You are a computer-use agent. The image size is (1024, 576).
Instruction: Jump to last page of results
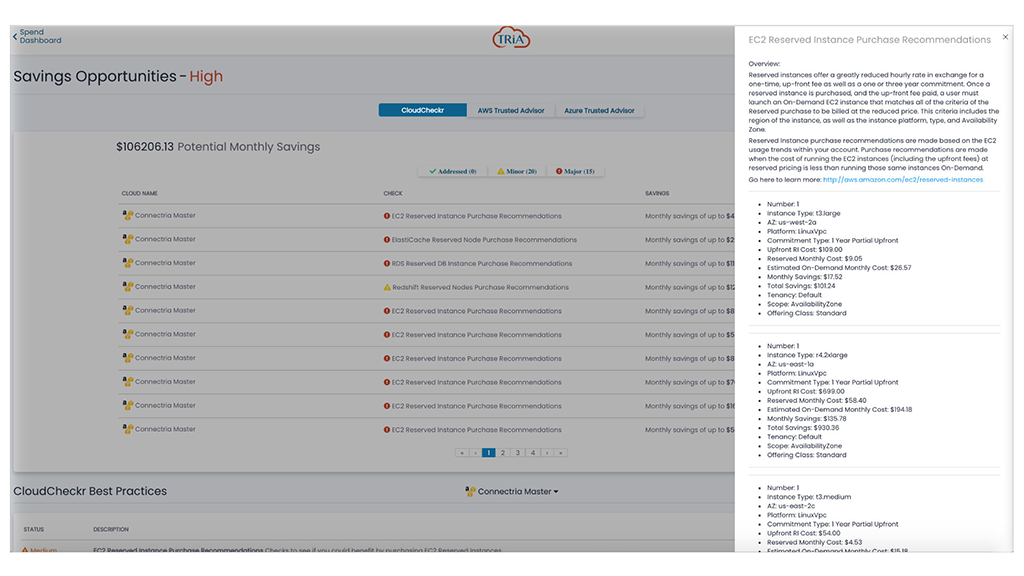pyautogui.click(x=560, y=453)
